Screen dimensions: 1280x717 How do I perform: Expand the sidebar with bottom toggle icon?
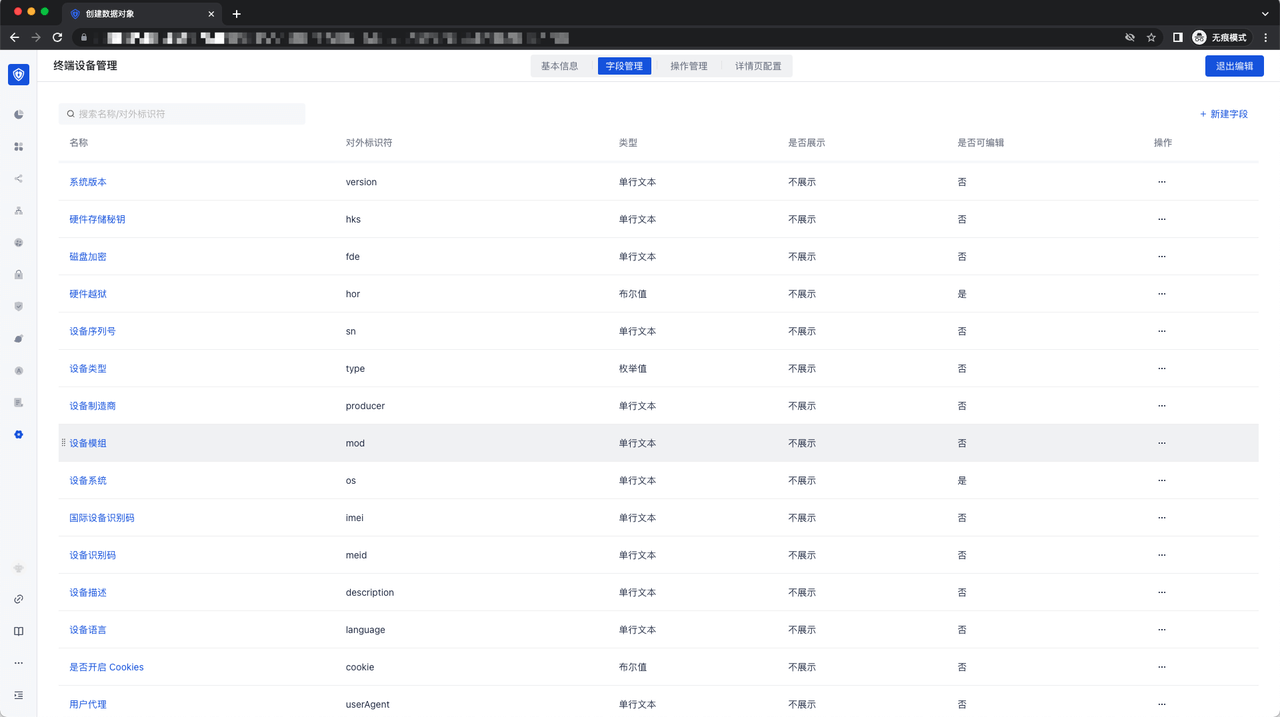click(x=18, y=695)
